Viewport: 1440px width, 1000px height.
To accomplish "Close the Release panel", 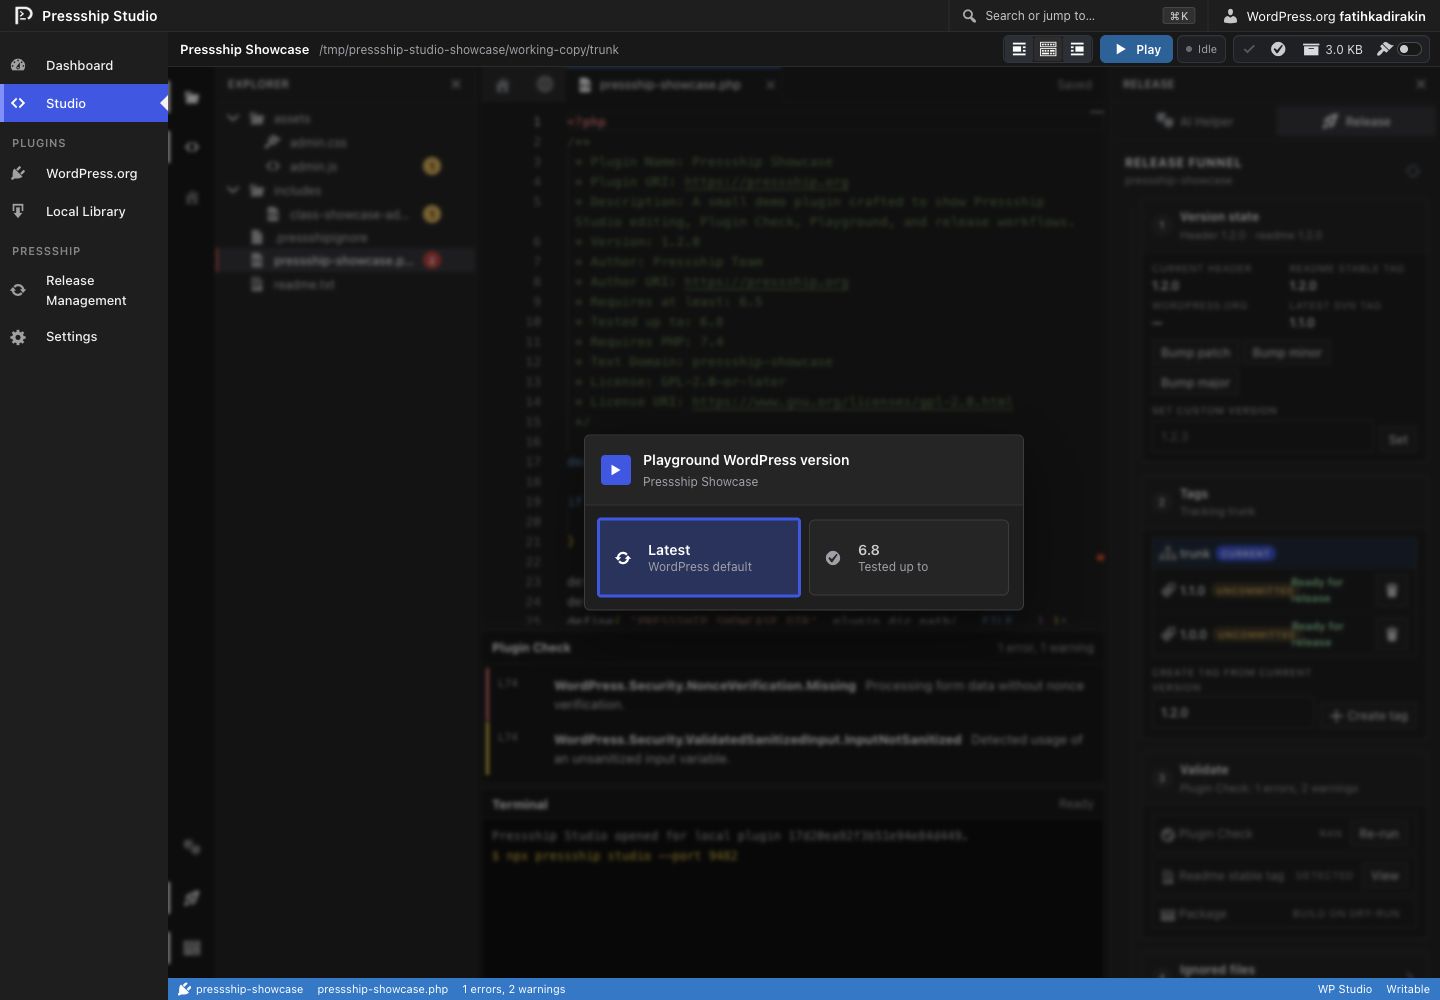I will point(1421,84).
